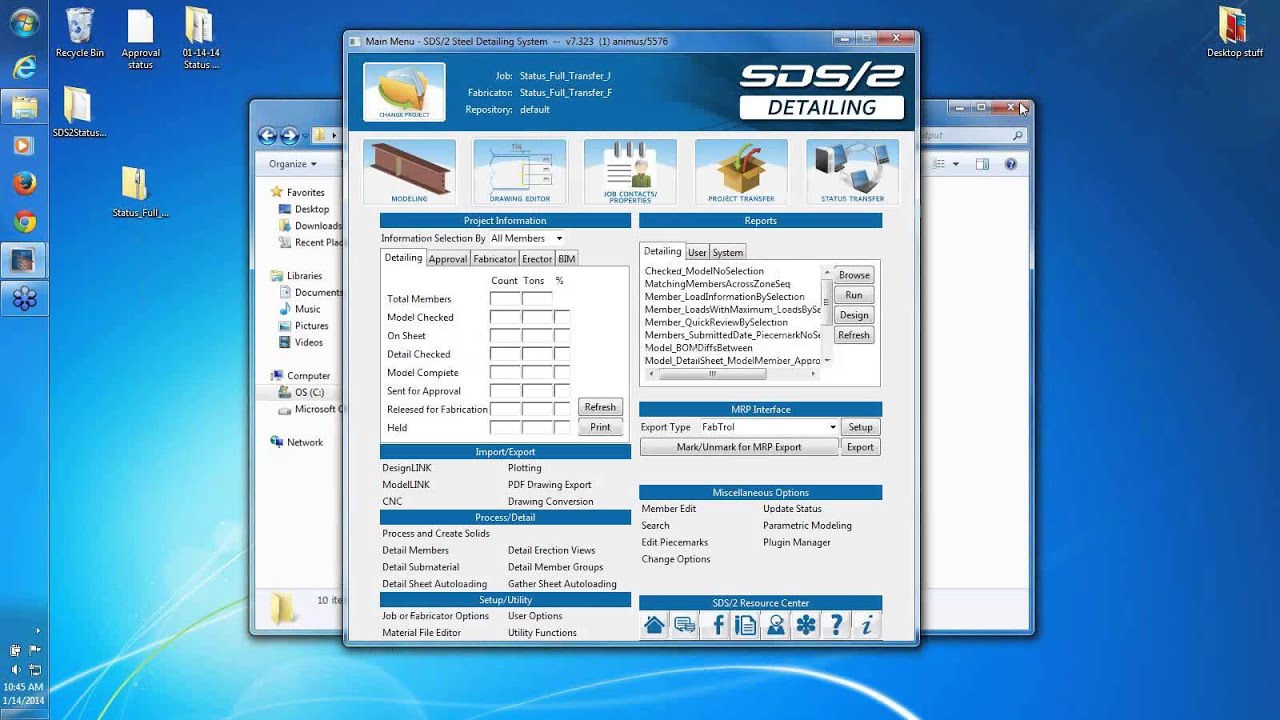
Task: Open the Change Project icon
Action: [404, 92]
